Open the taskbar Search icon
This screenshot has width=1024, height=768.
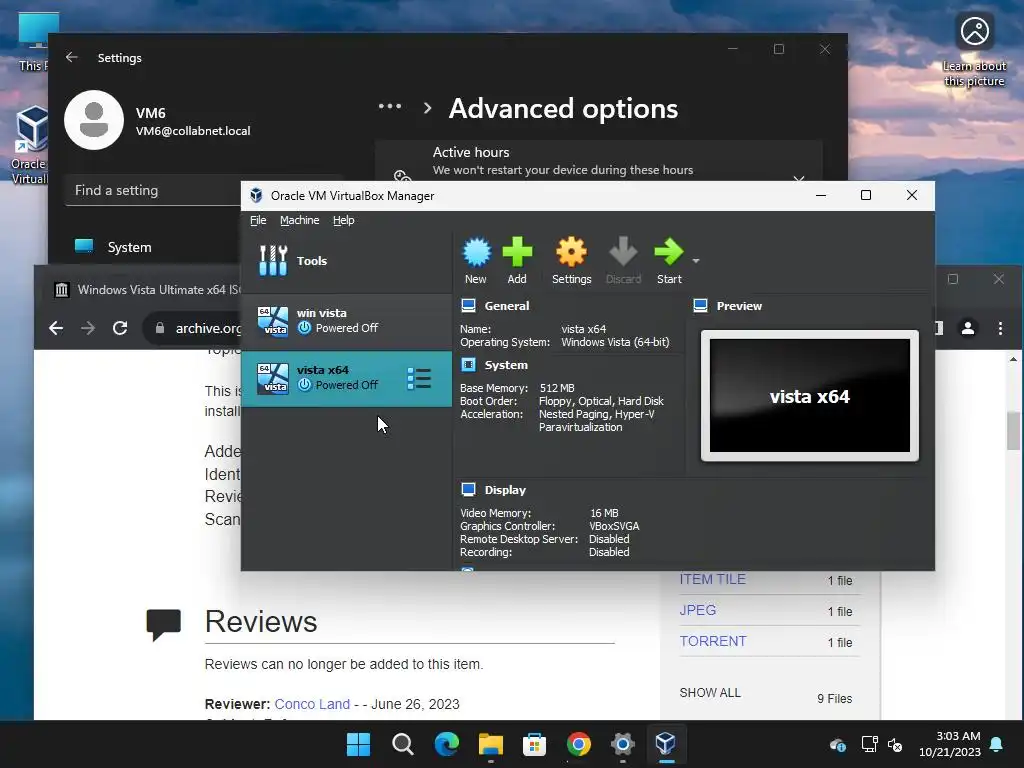402,744
